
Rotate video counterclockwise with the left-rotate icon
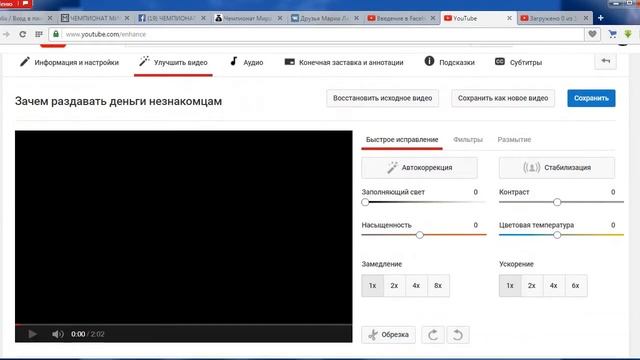coord(458,335)
